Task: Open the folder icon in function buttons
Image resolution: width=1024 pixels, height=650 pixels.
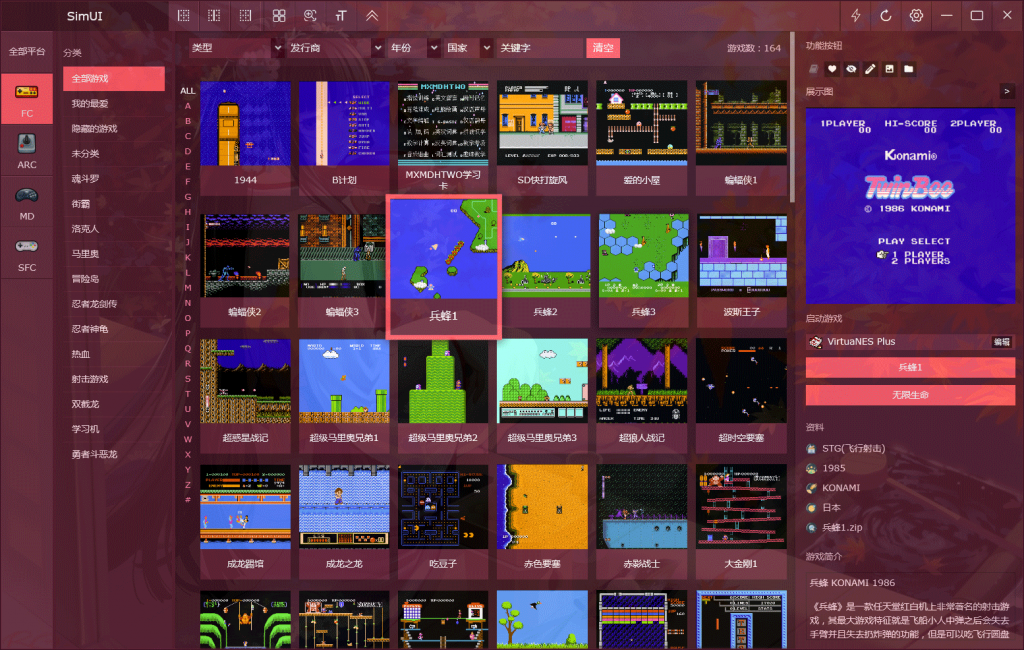Action: [x=908, y=69]
